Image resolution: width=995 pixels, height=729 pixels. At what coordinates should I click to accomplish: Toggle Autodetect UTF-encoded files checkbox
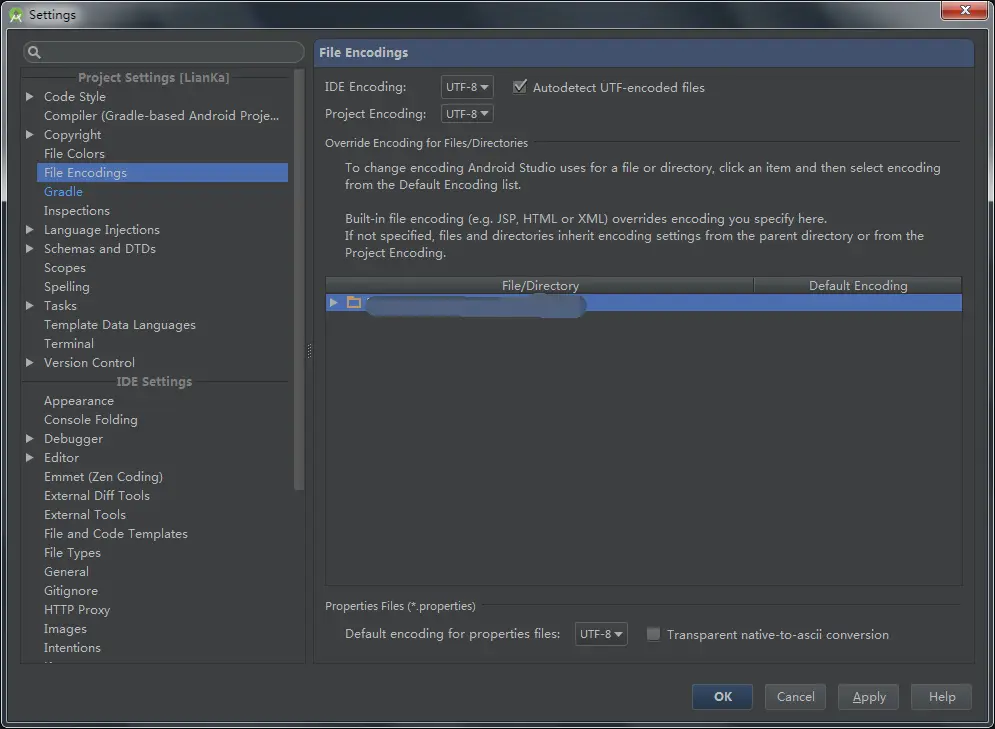[x=520, y=87]
